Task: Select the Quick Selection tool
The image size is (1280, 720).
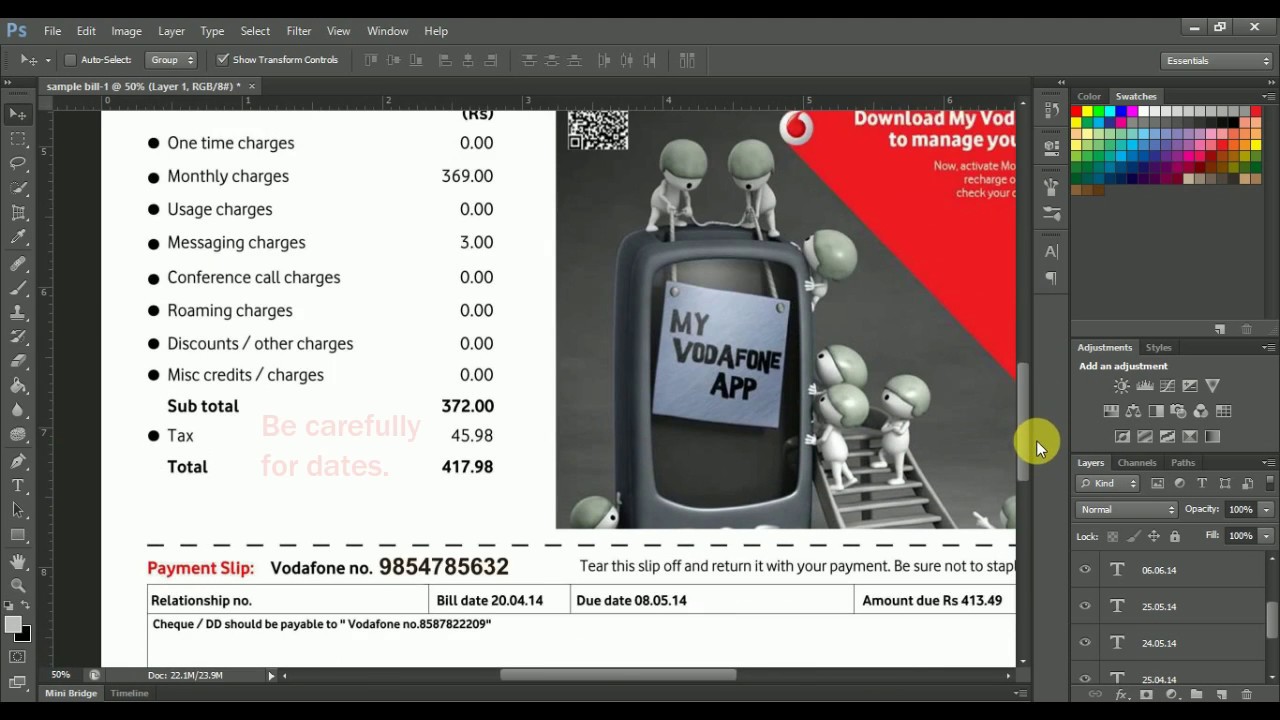Action: pos(18,188)
